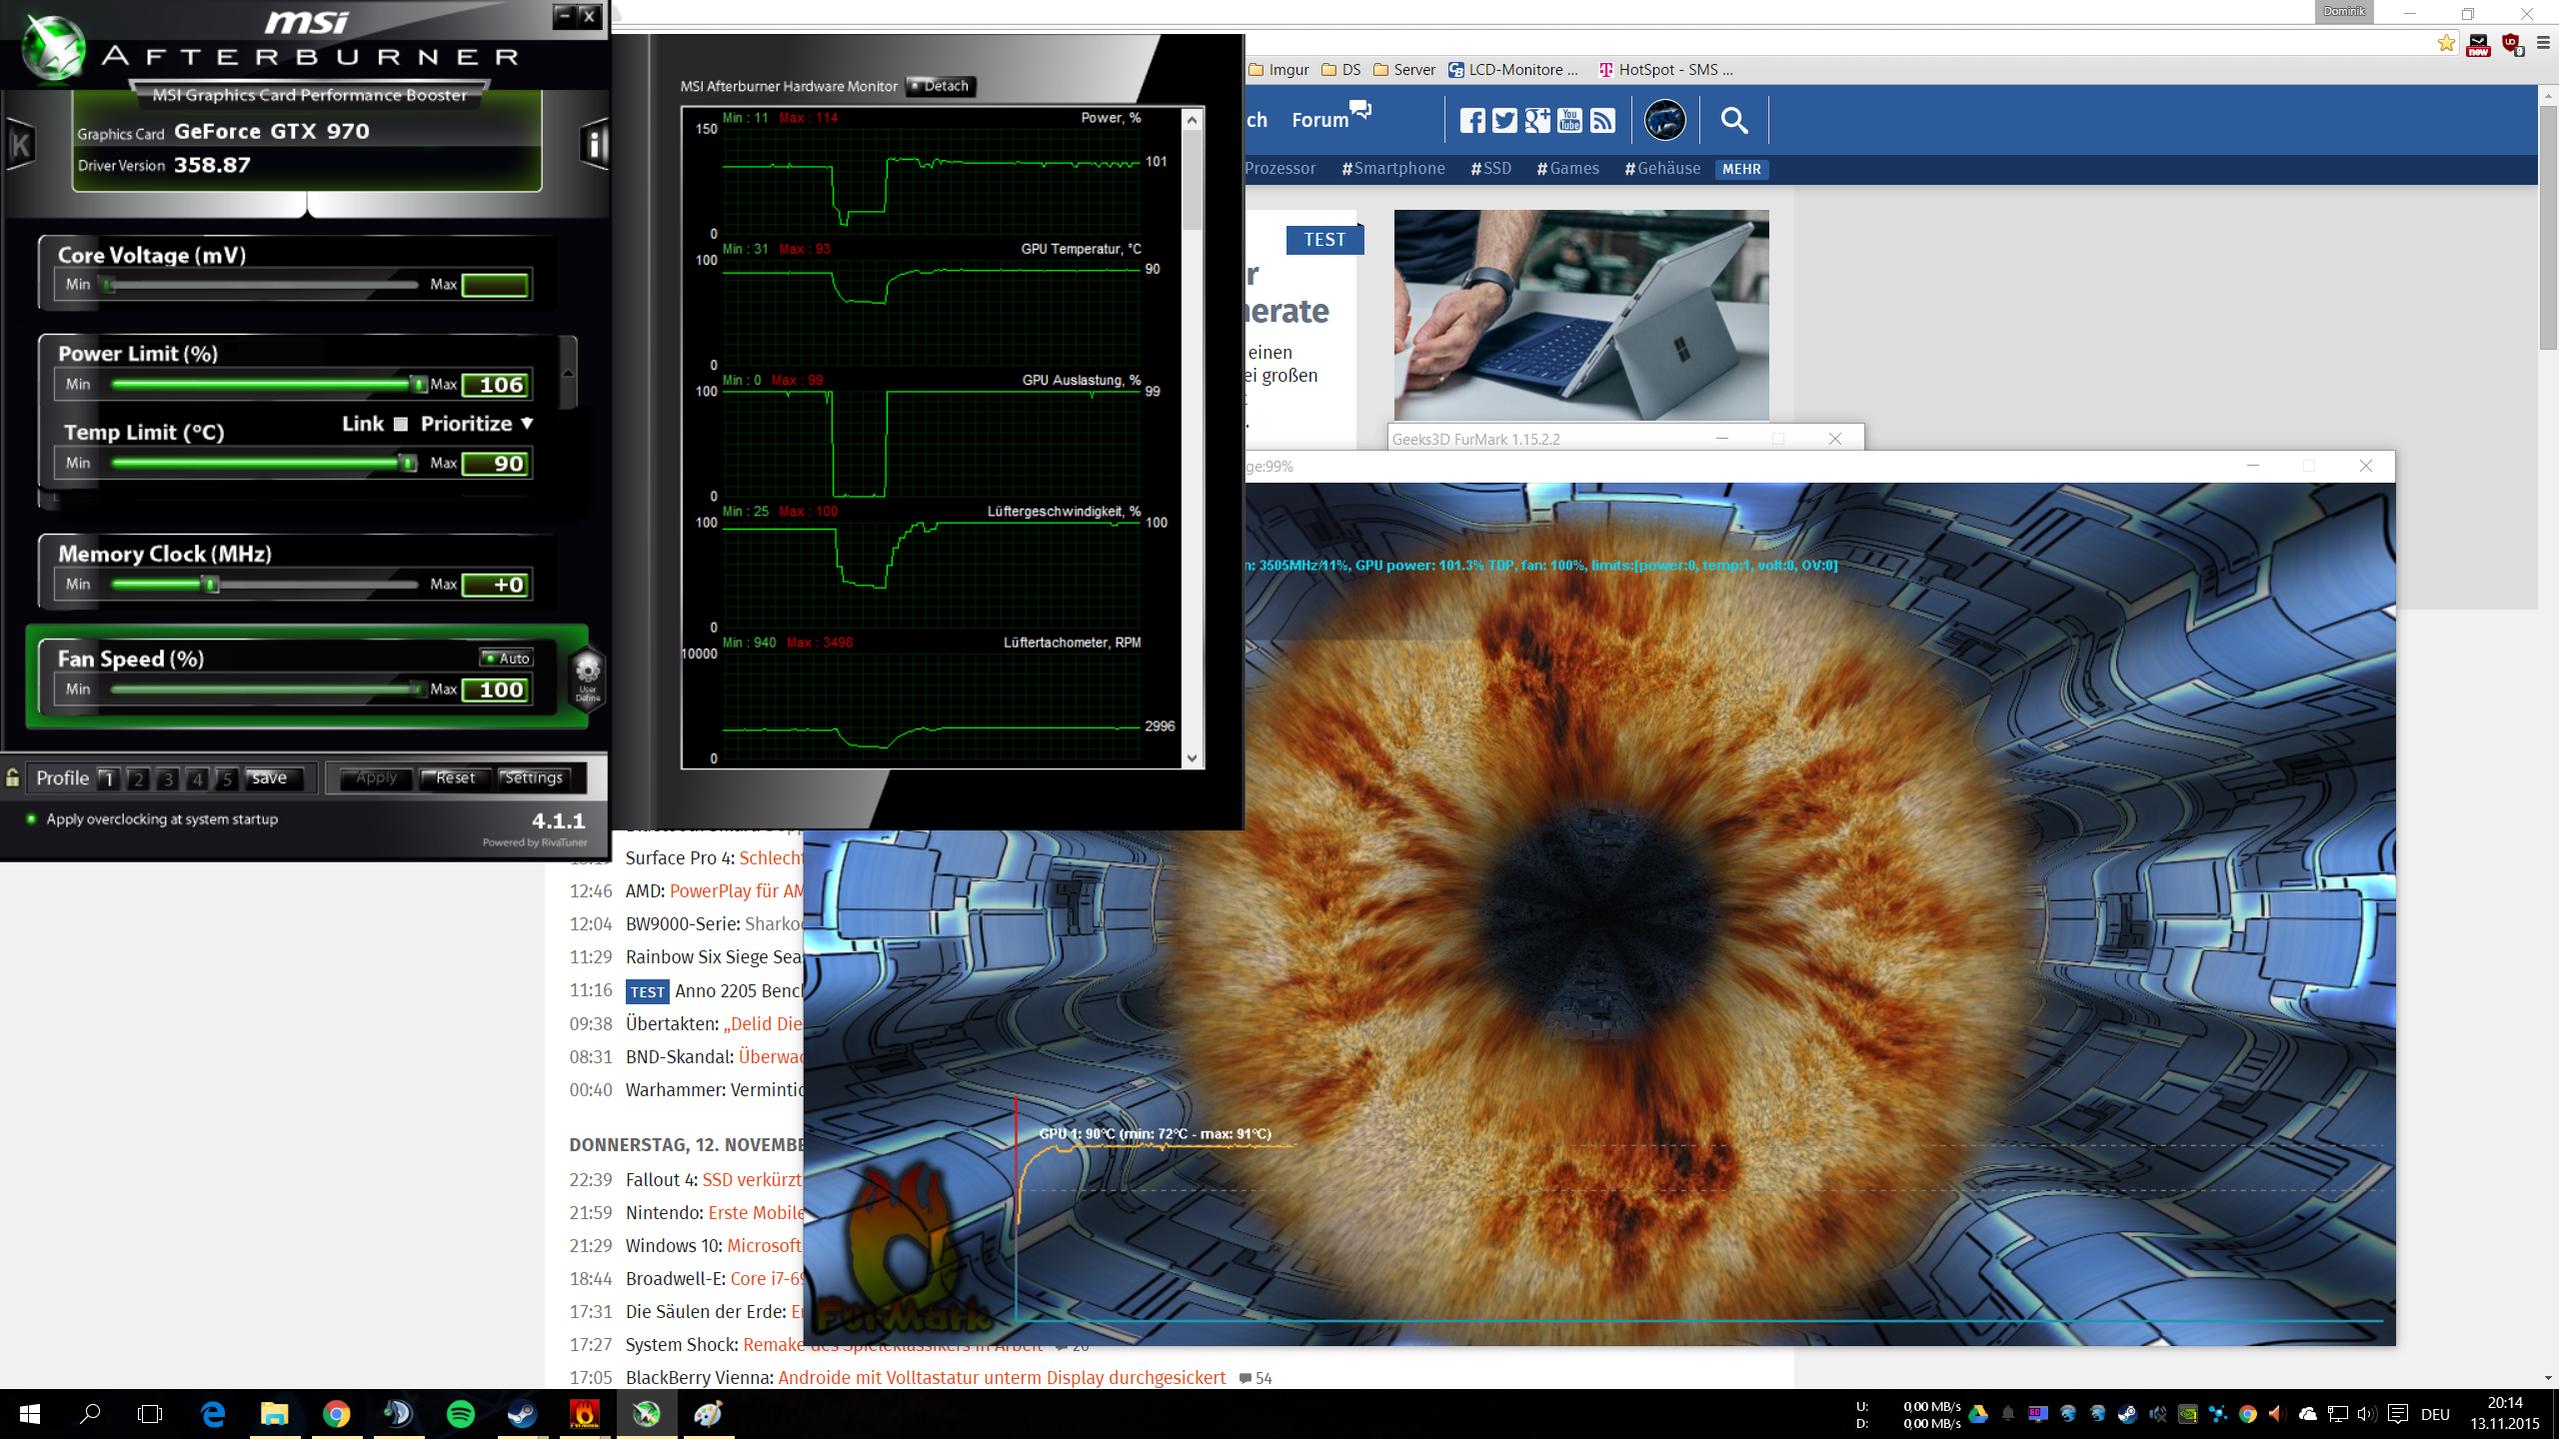Image resolution: width=2559 pixels, height=1439 pixels.
Task: Click the Power Limit slider handle
Action: click(419, 384)
